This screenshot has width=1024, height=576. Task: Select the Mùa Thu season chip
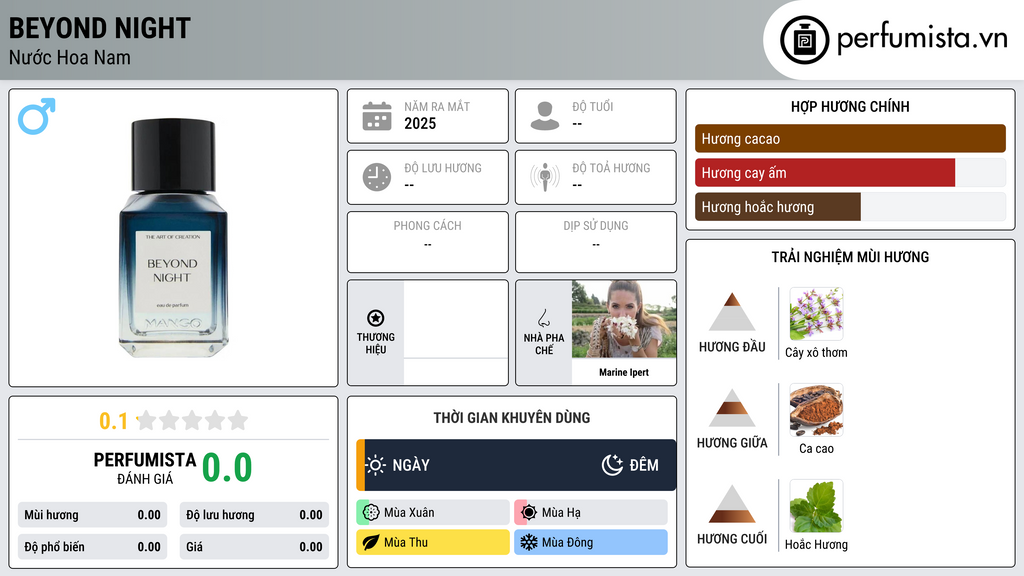[433, 542]
